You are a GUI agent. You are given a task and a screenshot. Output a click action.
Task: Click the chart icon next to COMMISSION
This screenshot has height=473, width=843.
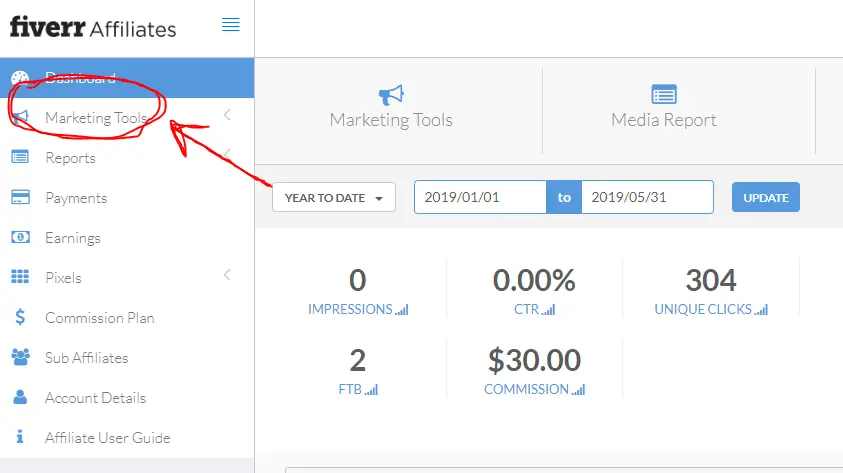point(578,390)
